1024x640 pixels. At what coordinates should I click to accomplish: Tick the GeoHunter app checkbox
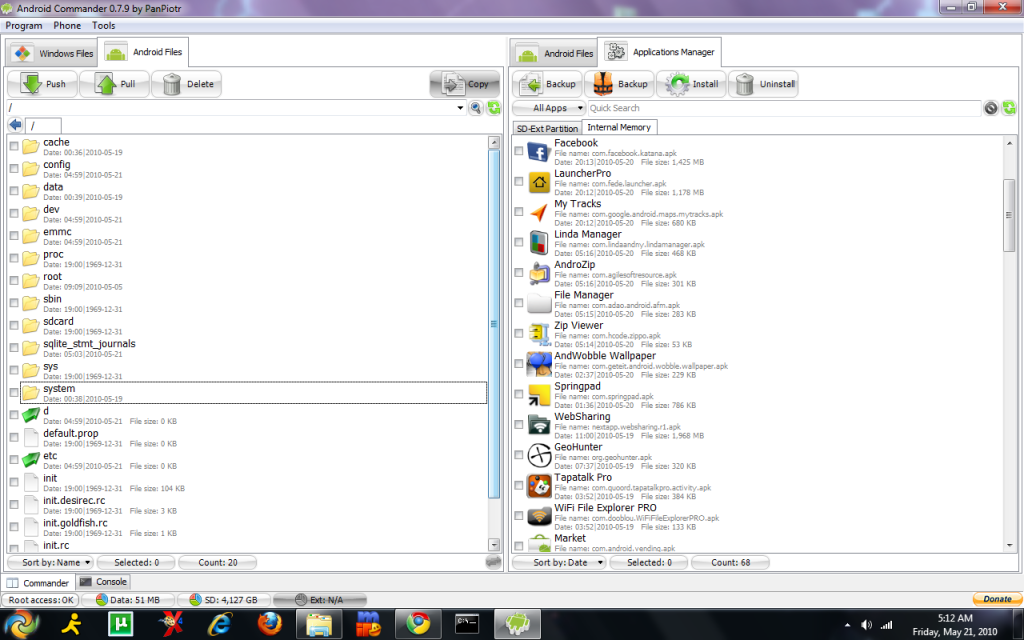tap(519, 455)
